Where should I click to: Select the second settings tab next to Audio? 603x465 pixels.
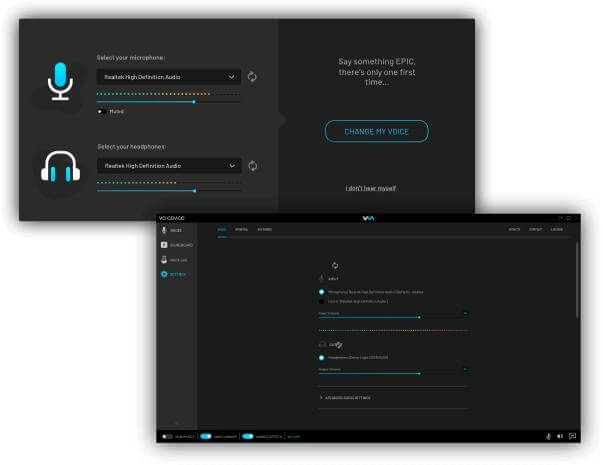click(x=242, y=230)
